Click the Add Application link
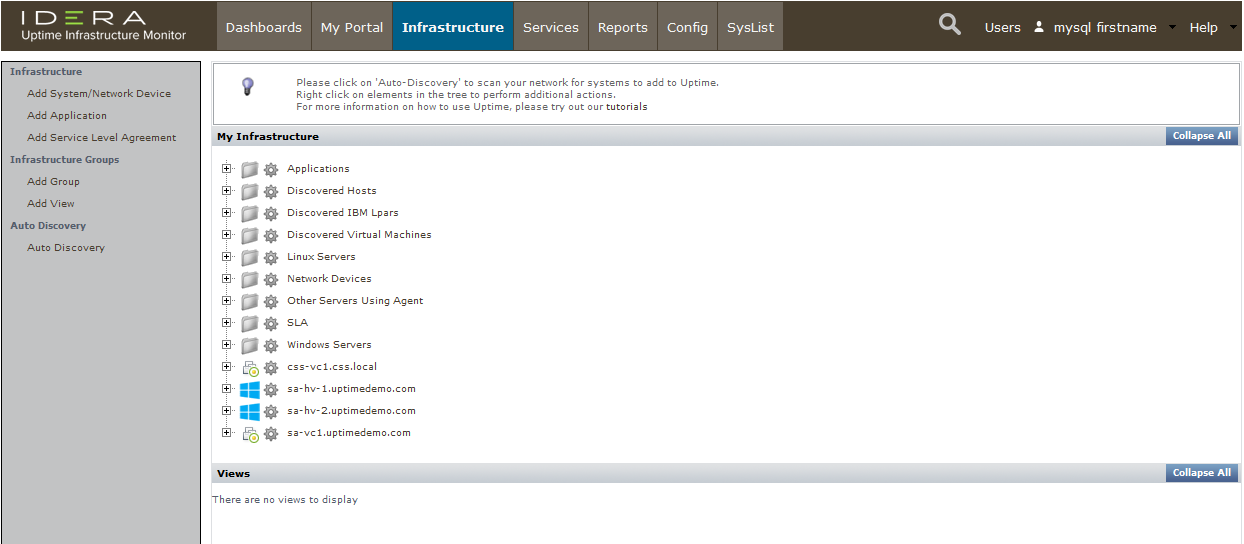 pos(67,116)
